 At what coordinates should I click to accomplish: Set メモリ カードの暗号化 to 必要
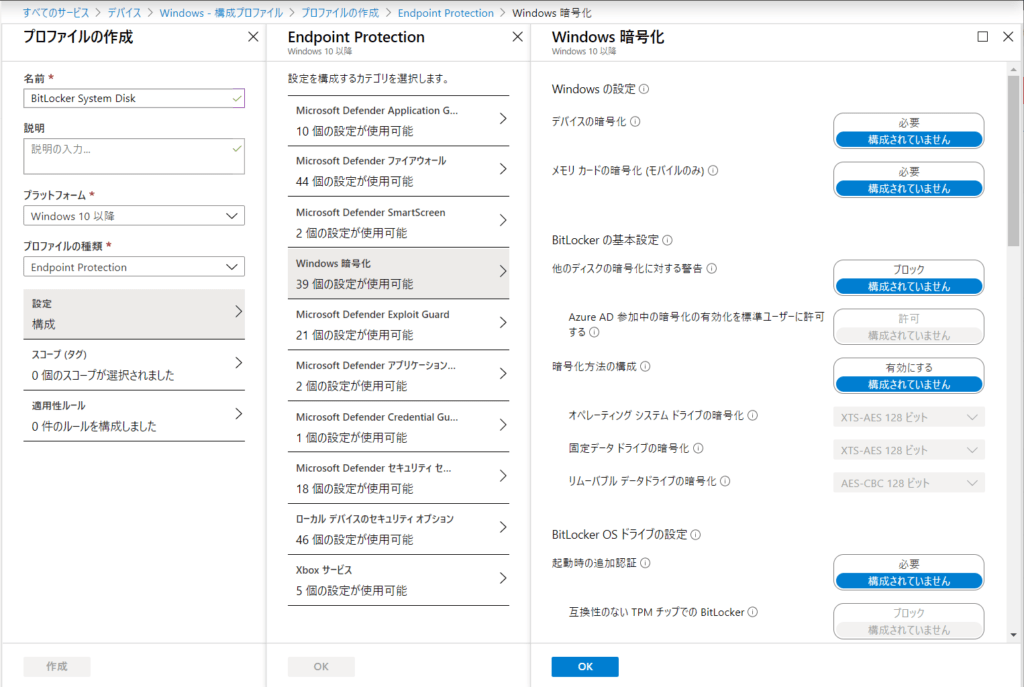pyautogui.click(x=908, y=172)
